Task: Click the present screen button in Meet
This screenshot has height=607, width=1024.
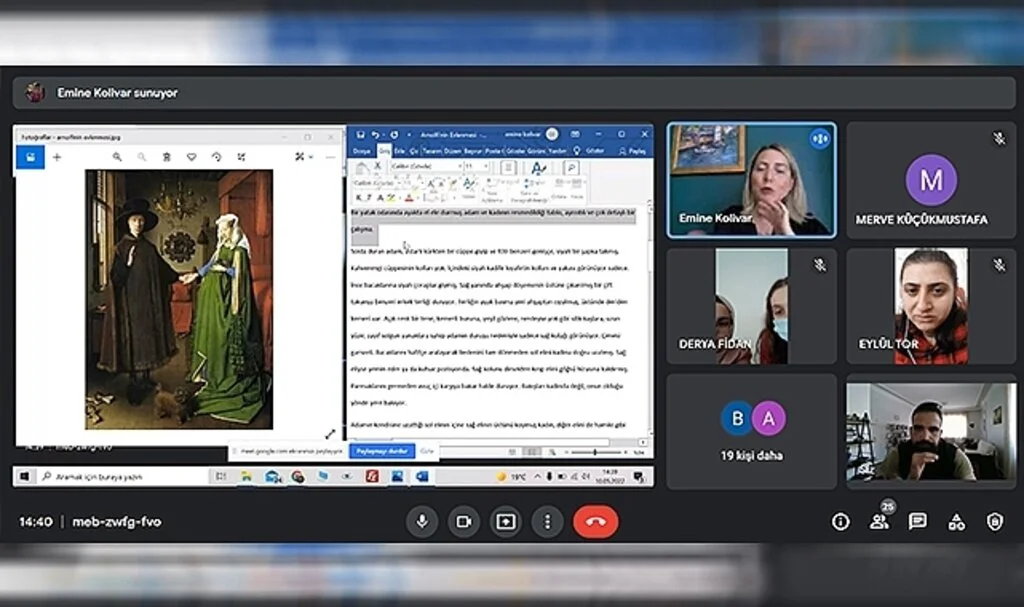Action: (x=505, y=521)
